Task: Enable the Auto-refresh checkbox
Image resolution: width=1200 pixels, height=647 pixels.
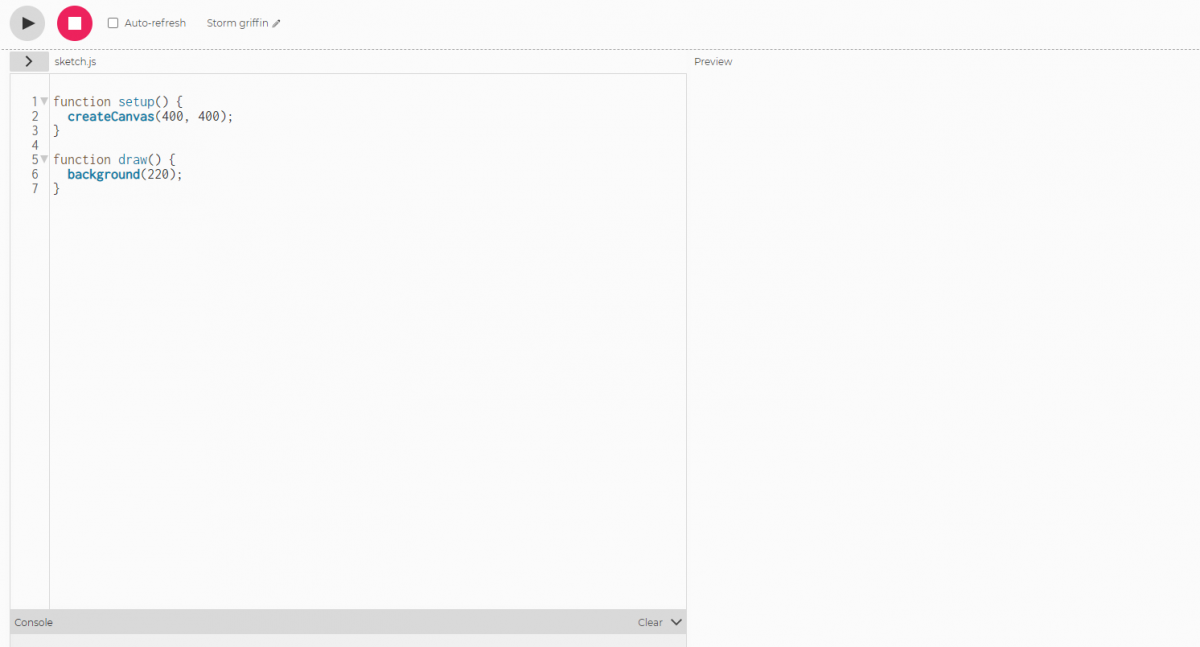Action: 113,23
